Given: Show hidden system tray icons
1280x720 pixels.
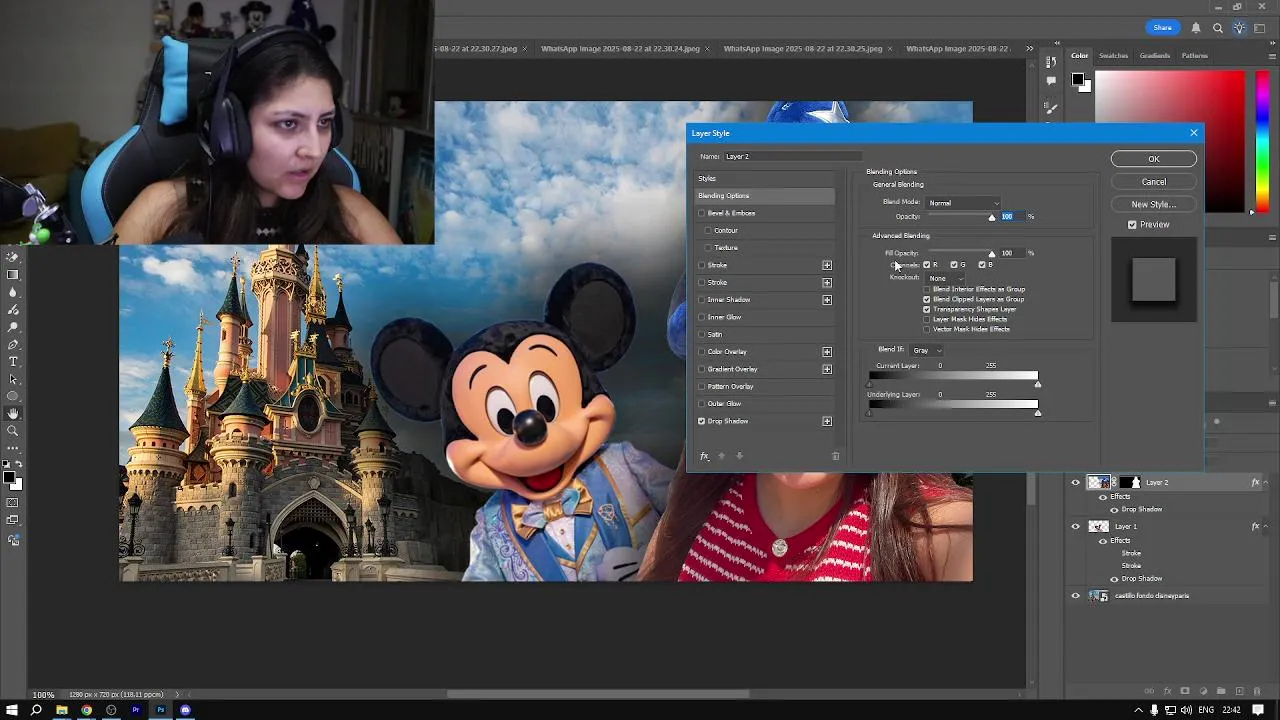Looking at the screenshot, I should (x=1139, y=710).
